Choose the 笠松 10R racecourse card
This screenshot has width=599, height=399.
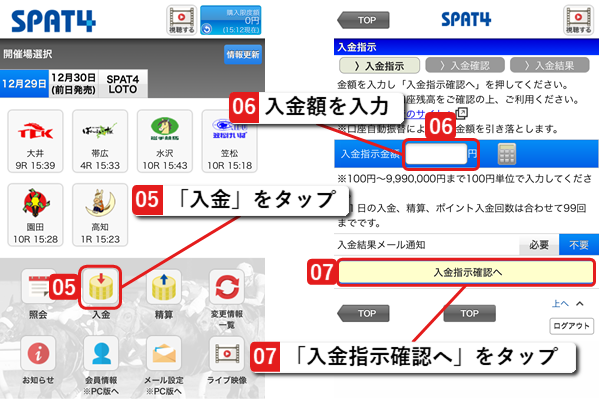(230, 141)
